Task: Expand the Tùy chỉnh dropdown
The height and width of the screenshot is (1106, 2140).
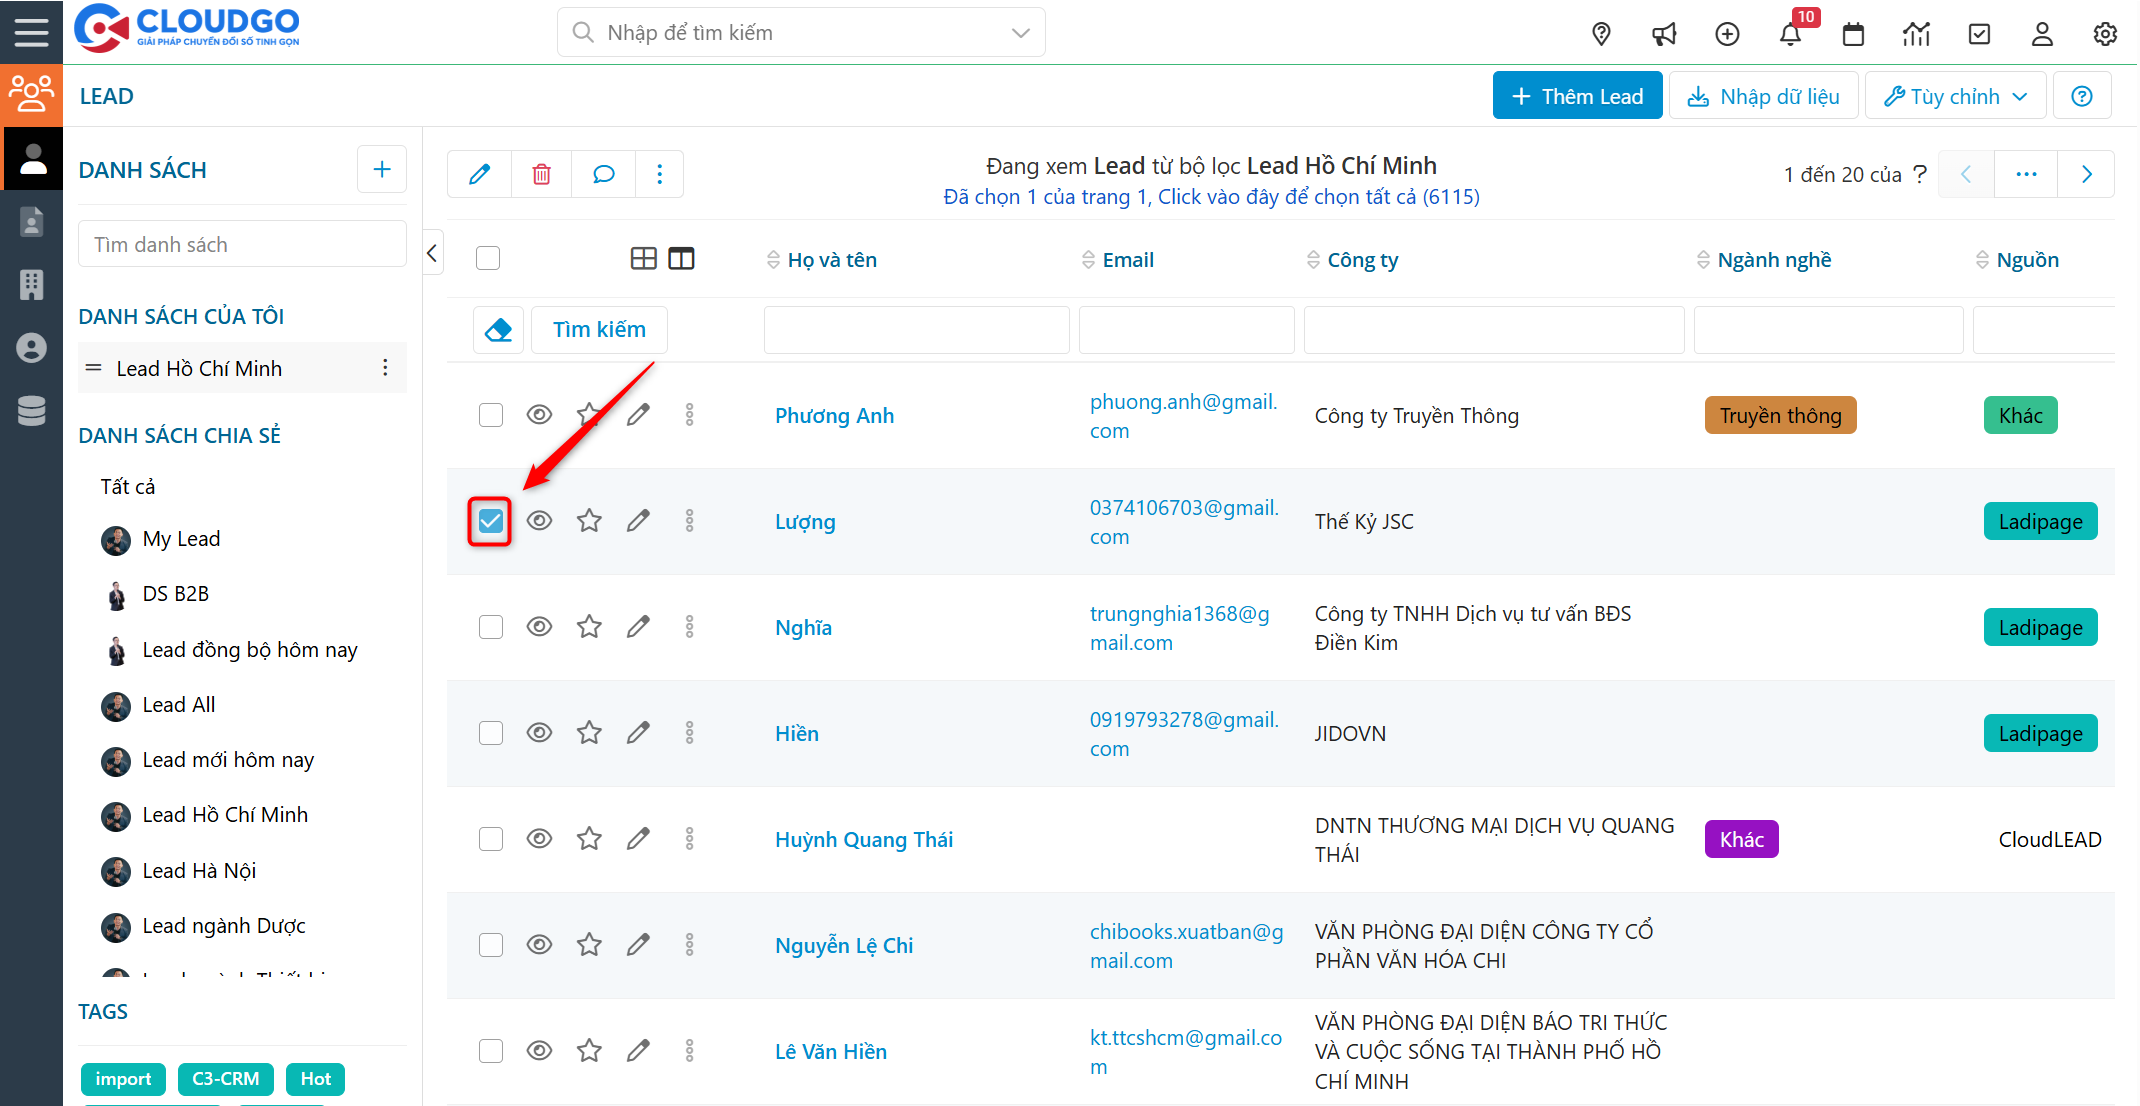Action: 1955,96
